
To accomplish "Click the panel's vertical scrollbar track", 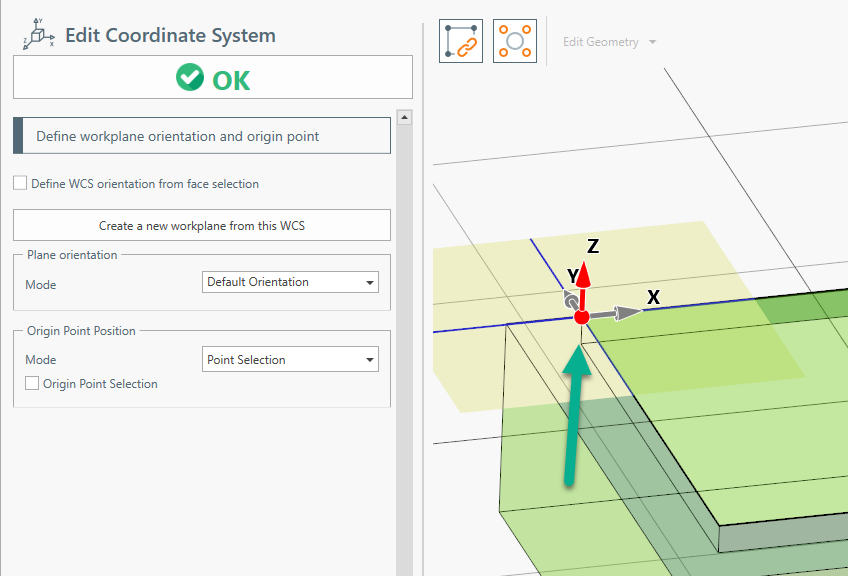I will point(405,350).
